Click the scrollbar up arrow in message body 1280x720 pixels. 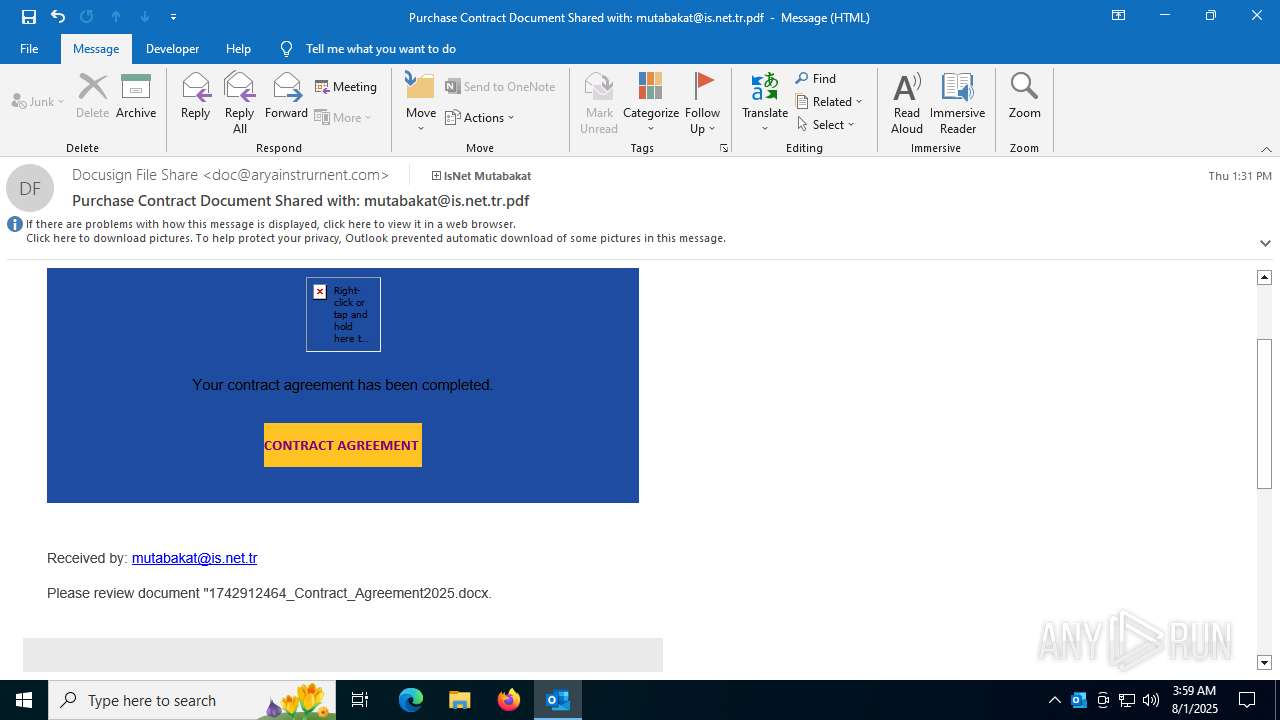click(1264, 277)
